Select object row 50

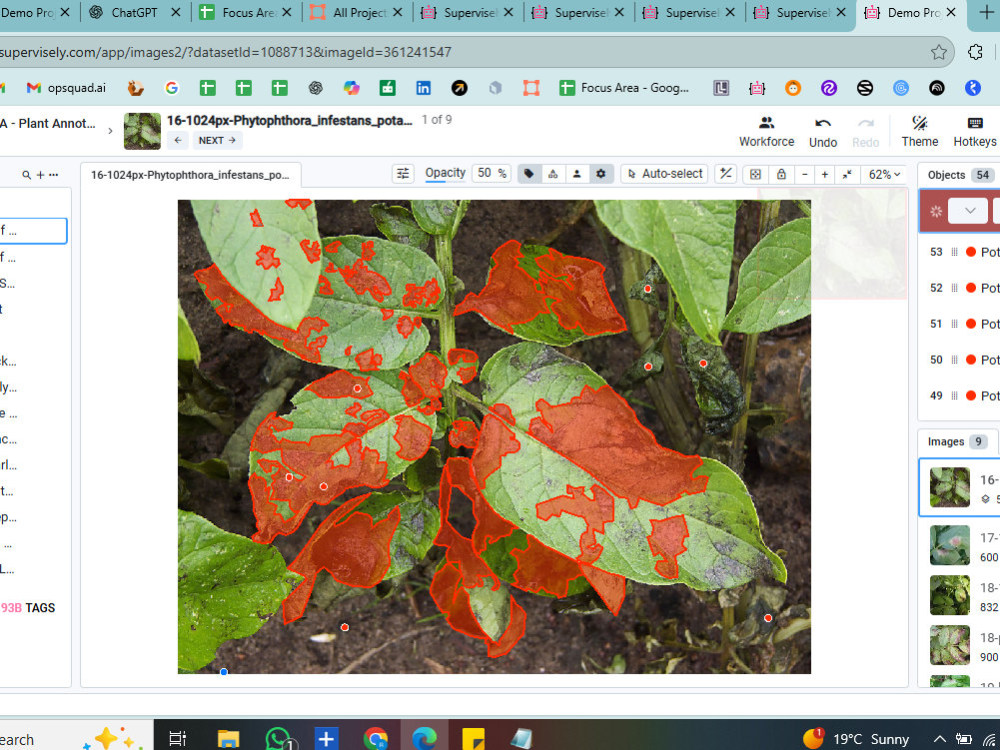(960, 360)
